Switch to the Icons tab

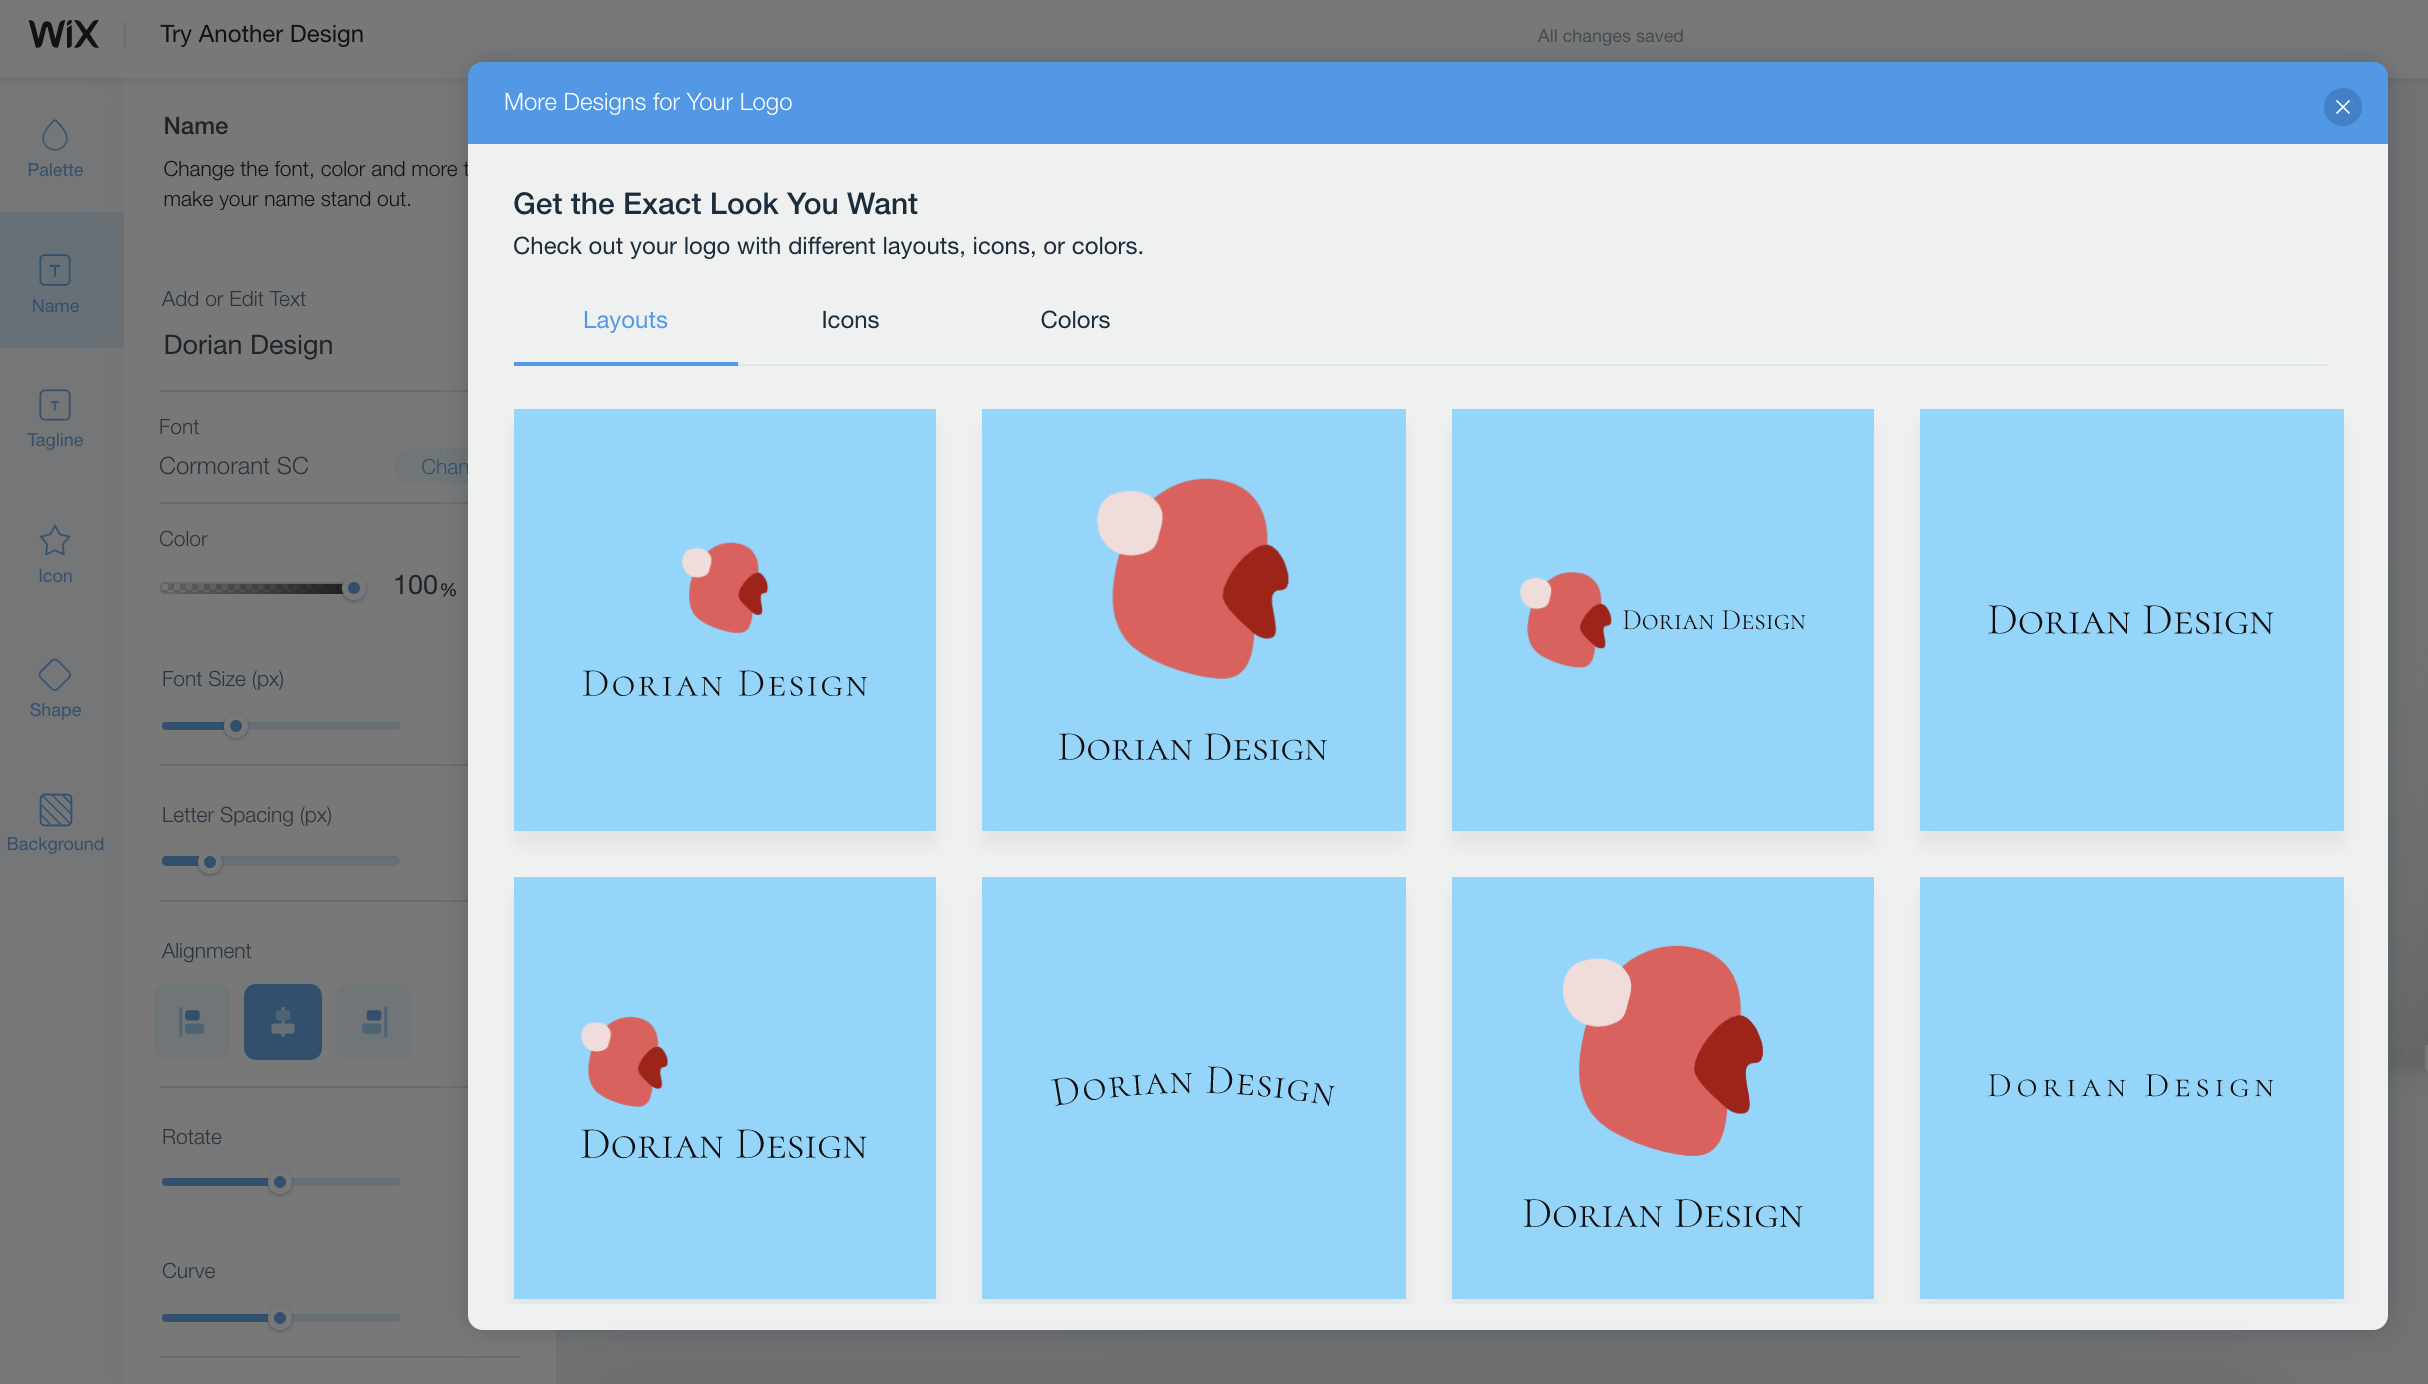pos(850,320)
